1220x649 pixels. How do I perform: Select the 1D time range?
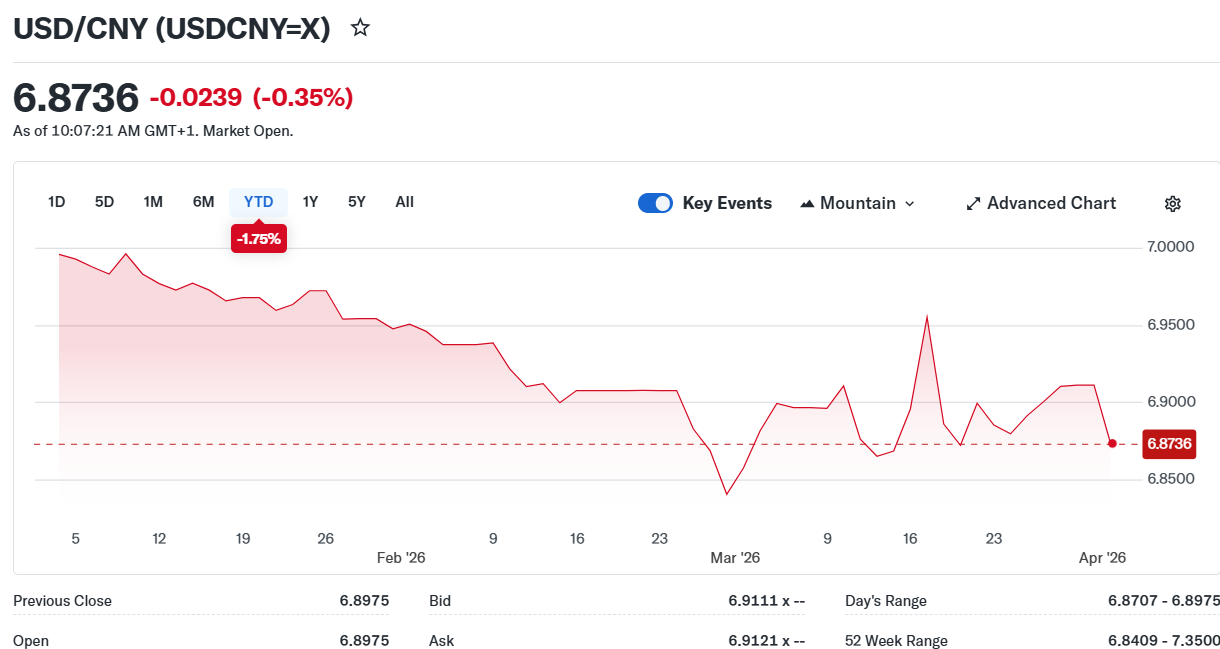[x=57, y=202]
